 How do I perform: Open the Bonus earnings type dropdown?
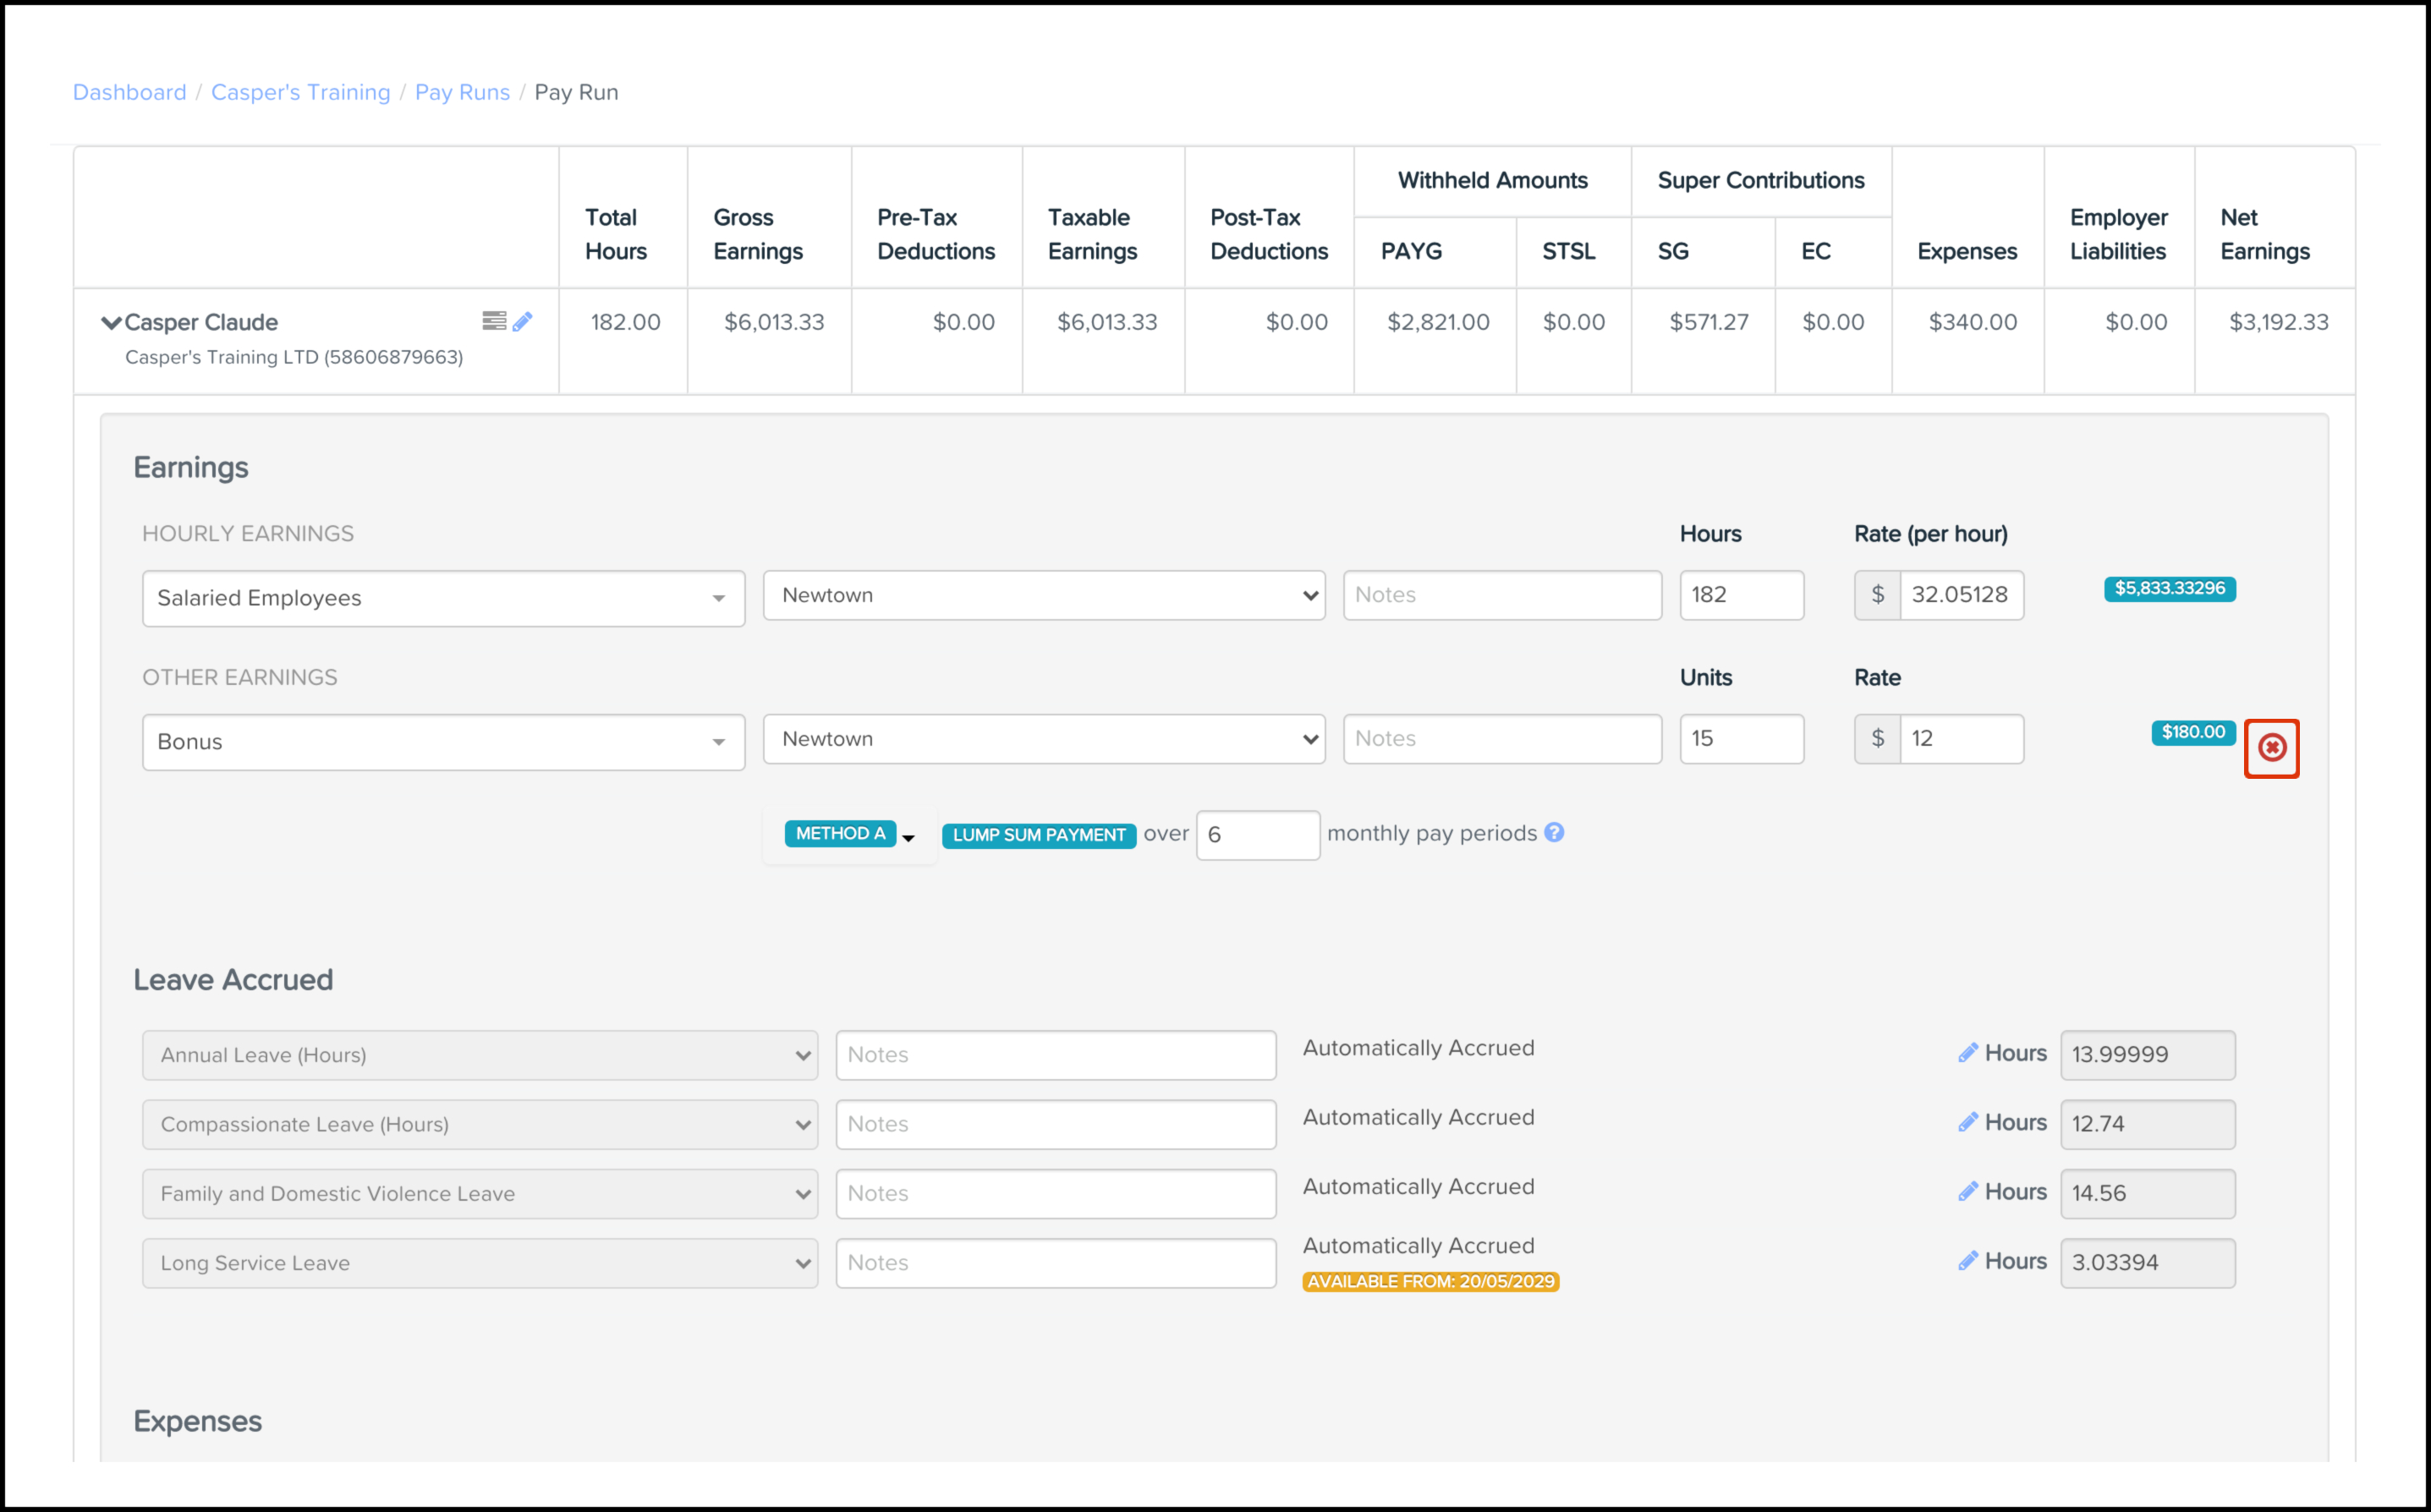(443, 742)
